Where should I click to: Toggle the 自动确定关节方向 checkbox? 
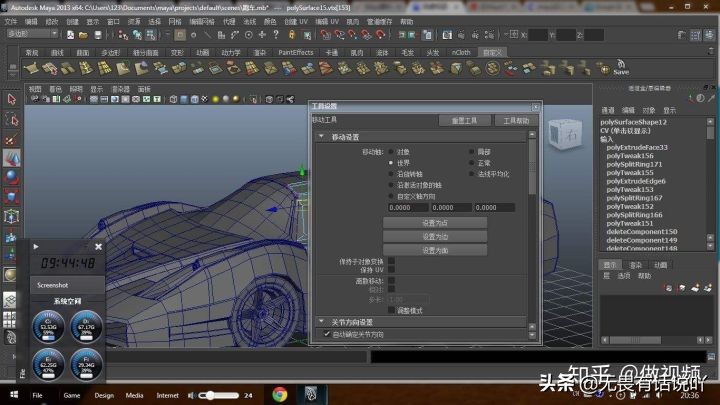pos(326,333)
